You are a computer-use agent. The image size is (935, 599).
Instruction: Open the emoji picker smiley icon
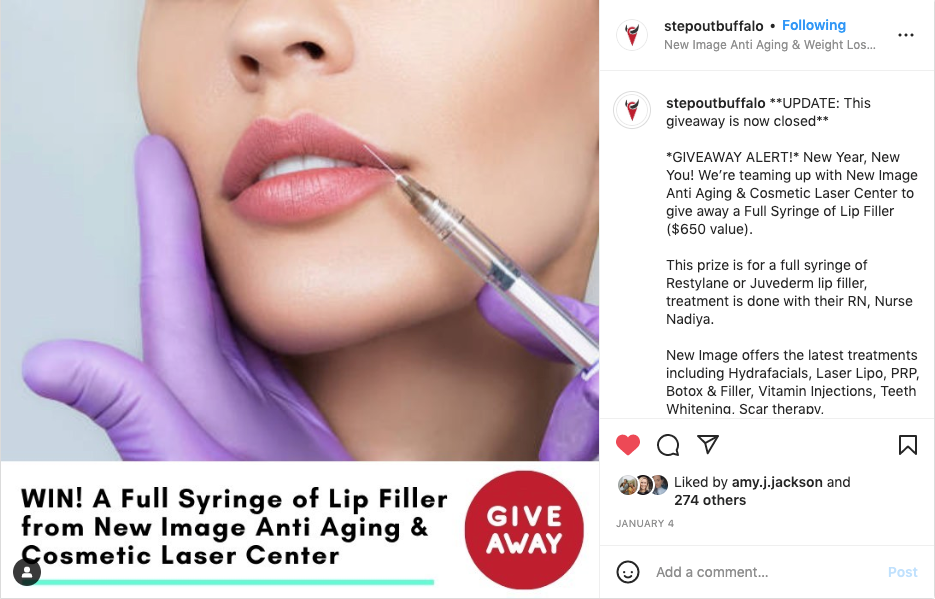pyautogui.click(x=628, y=572)
